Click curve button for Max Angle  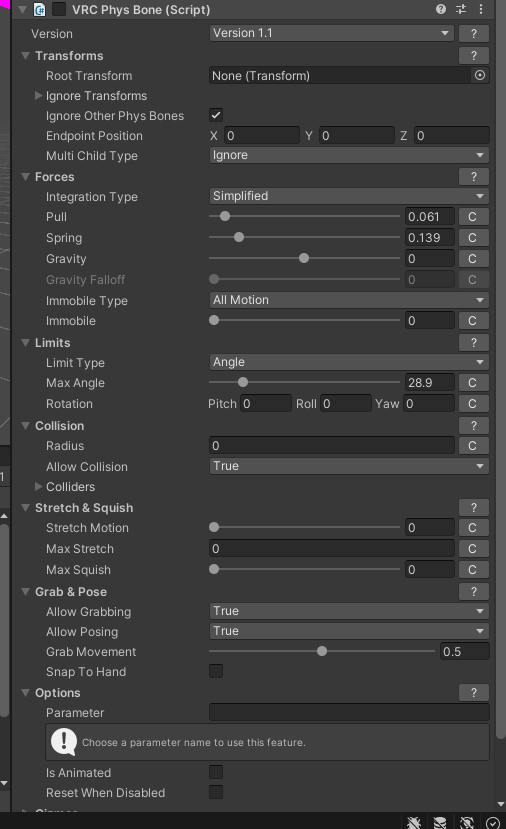coord(472,383)
